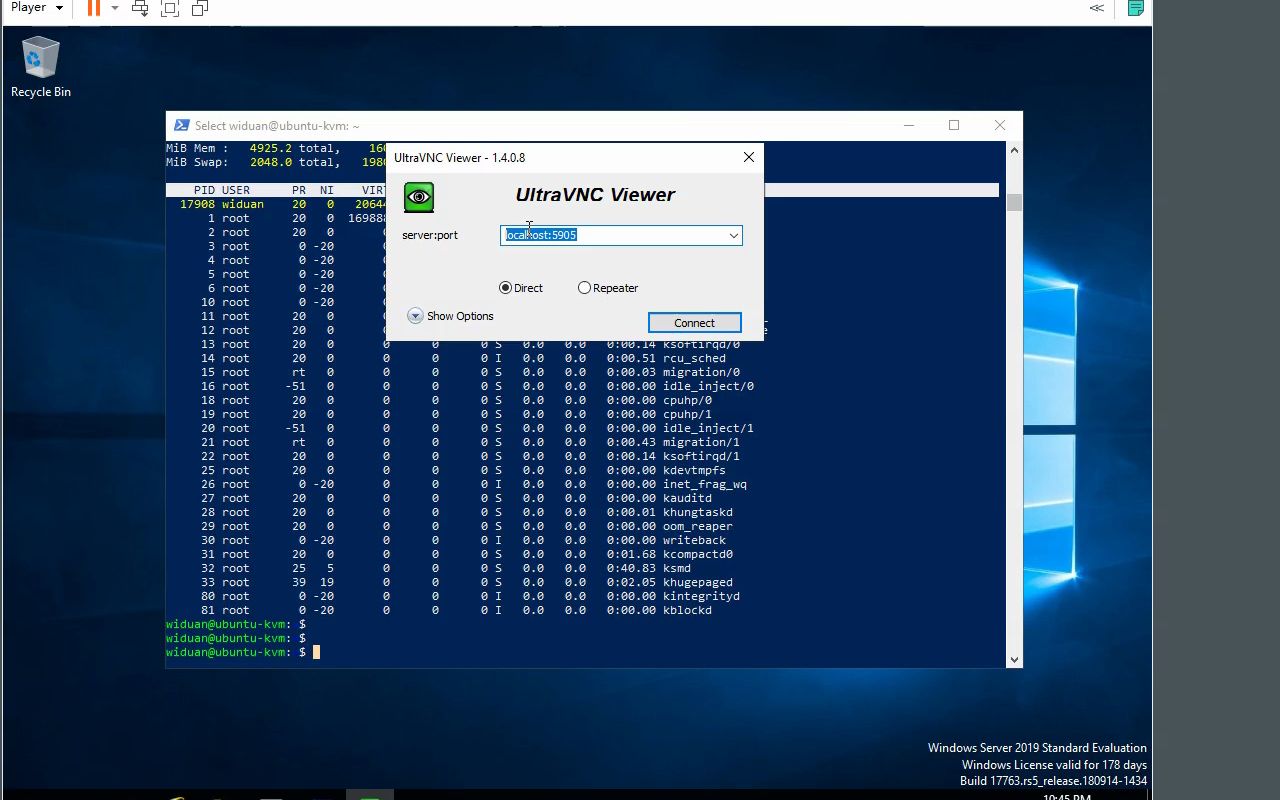Click the 'MiB Swap:' label in the terminal
The image size is (1280, 800).
[x=197, y=162]
